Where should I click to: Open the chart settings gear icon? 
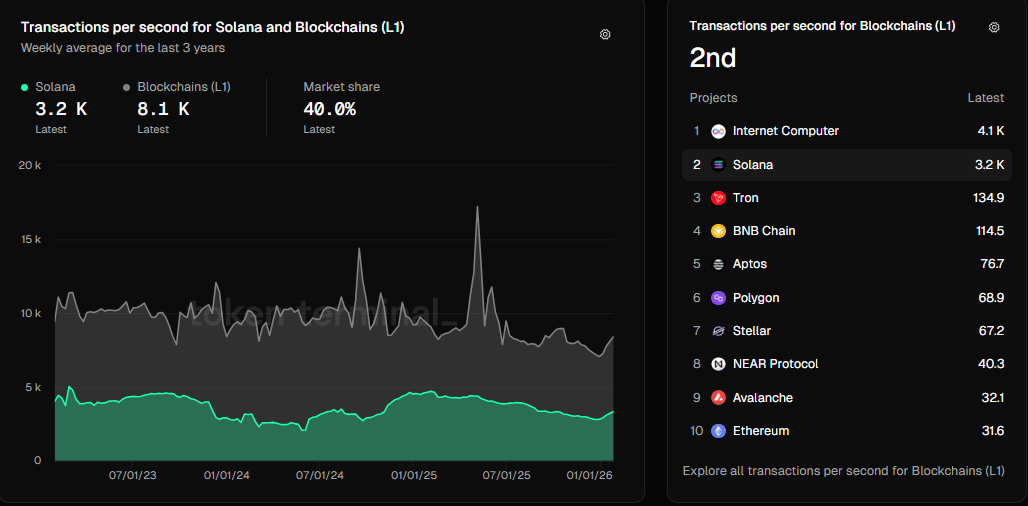coord(605,34)
